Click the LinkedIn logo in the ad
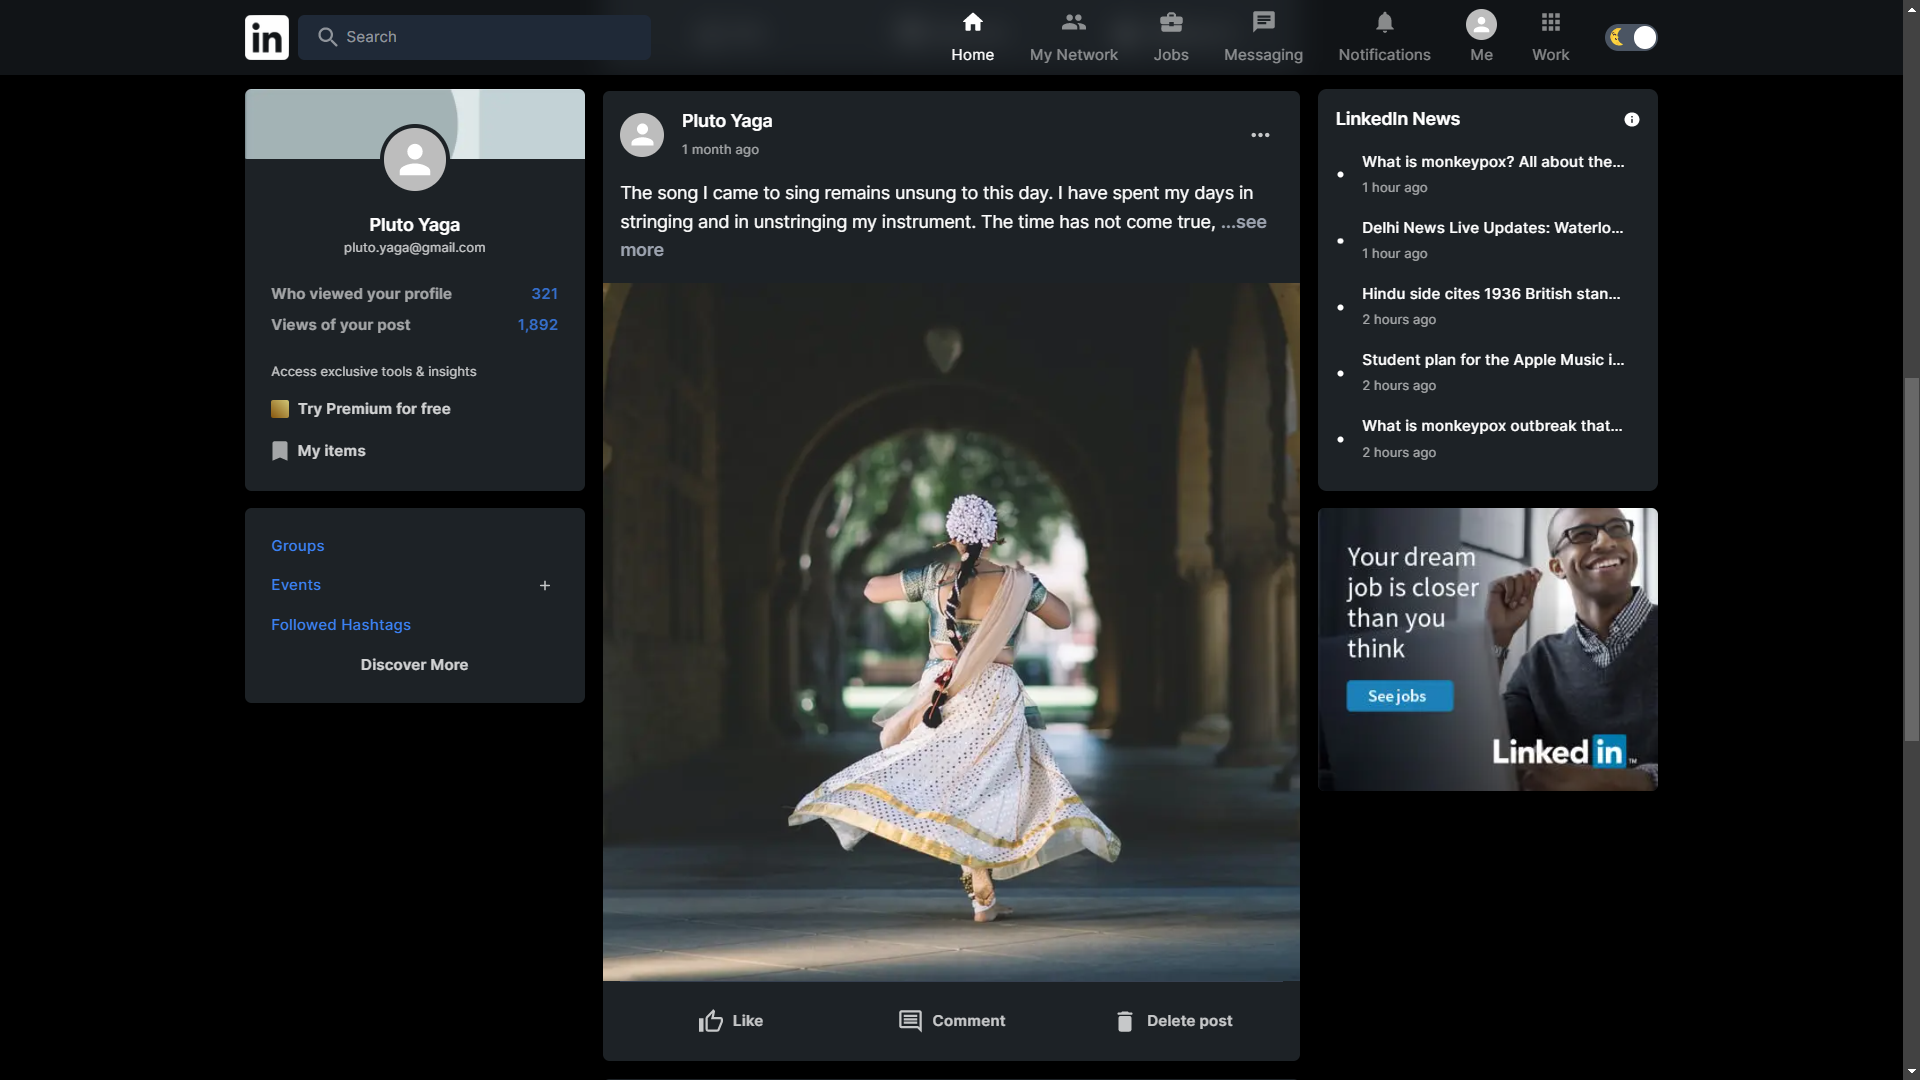 (x=1563, y=751)
